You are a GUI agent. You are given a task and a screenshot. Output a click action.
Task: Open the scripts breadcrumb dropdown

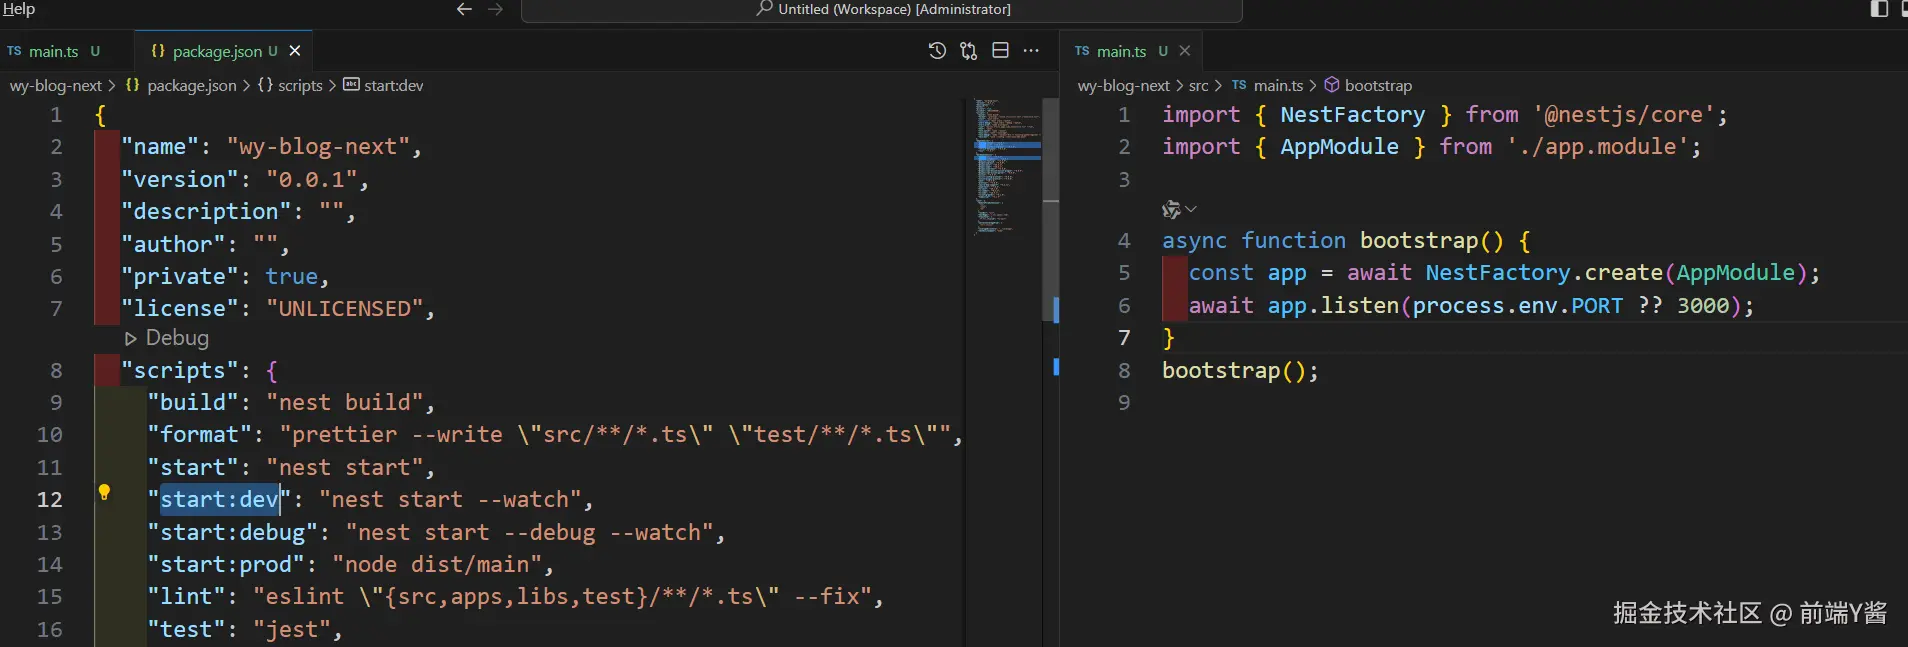coord(290,86)
